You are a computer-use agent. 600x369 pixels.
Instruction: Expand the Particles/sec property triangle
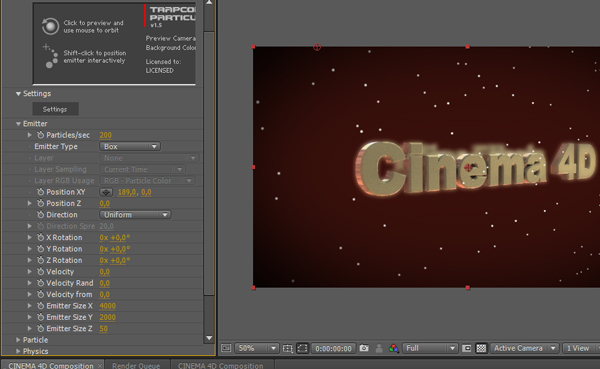coord(29,135)
